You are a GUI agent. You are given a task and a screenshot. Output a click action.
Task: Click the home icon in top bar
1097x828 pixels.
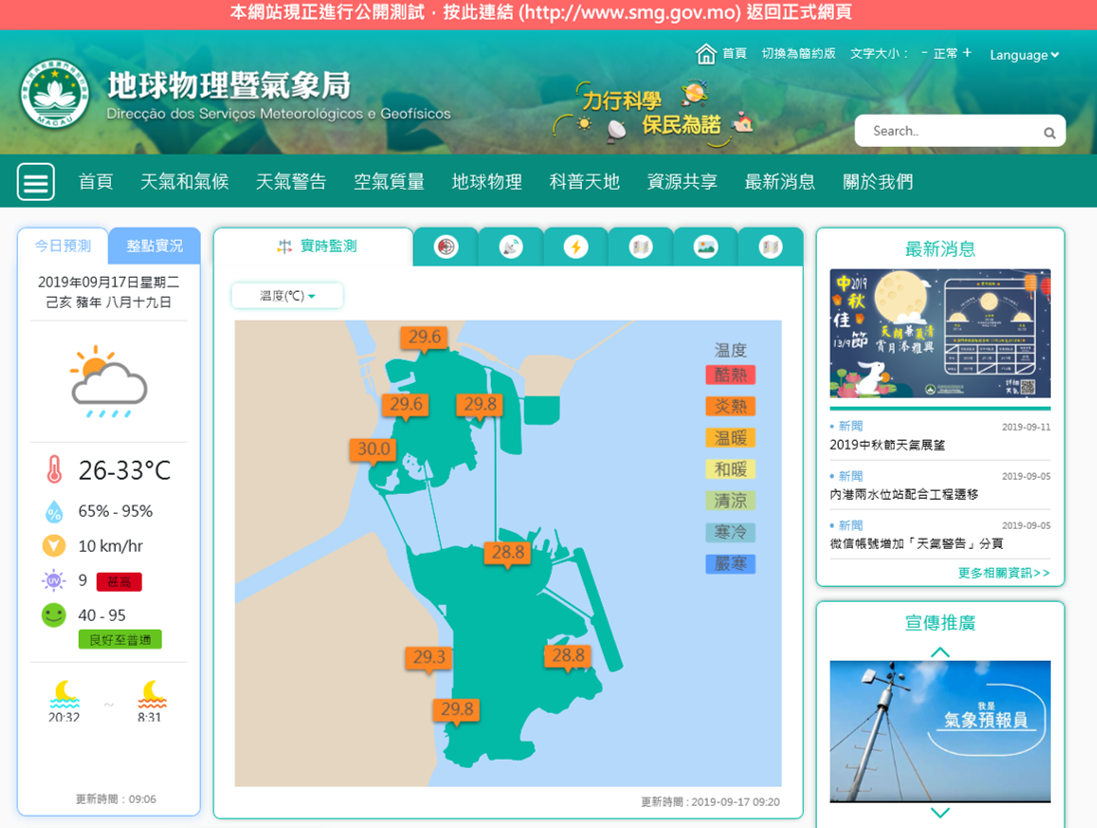[x=706, y=54]
